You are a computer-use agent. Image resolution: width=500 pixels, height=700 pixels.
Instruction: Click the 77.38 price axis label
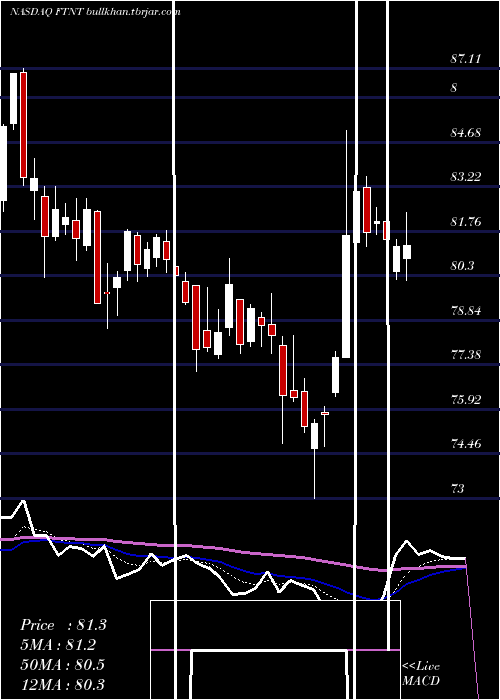point(466,355)
